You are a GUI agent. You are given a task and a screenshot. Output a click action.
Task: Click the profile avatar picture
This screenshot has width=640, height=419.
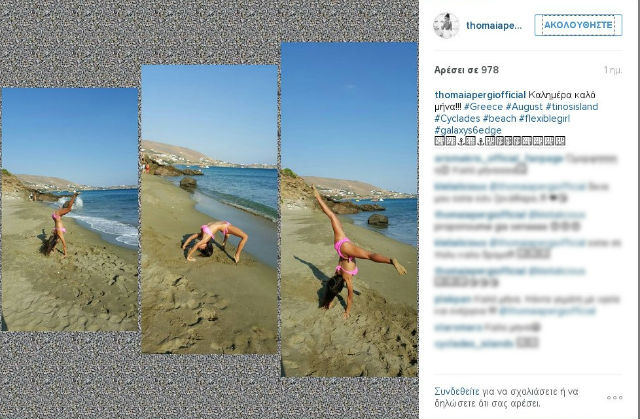pyautogui.click(x=446, y=25)
